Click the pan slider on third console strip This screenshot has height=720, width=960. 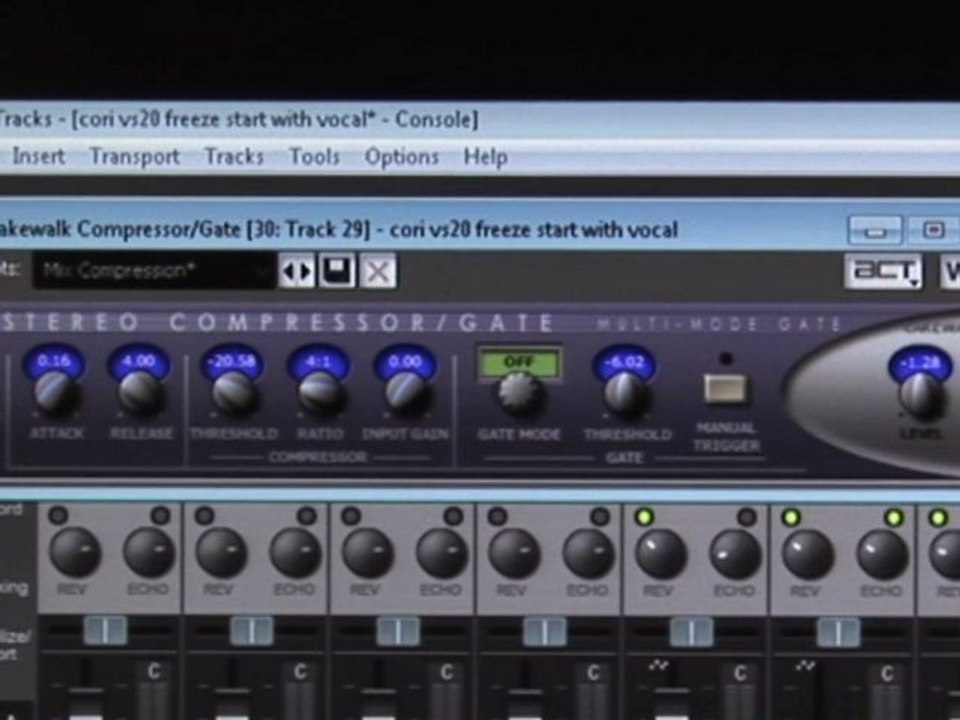[x=398, y=631]
